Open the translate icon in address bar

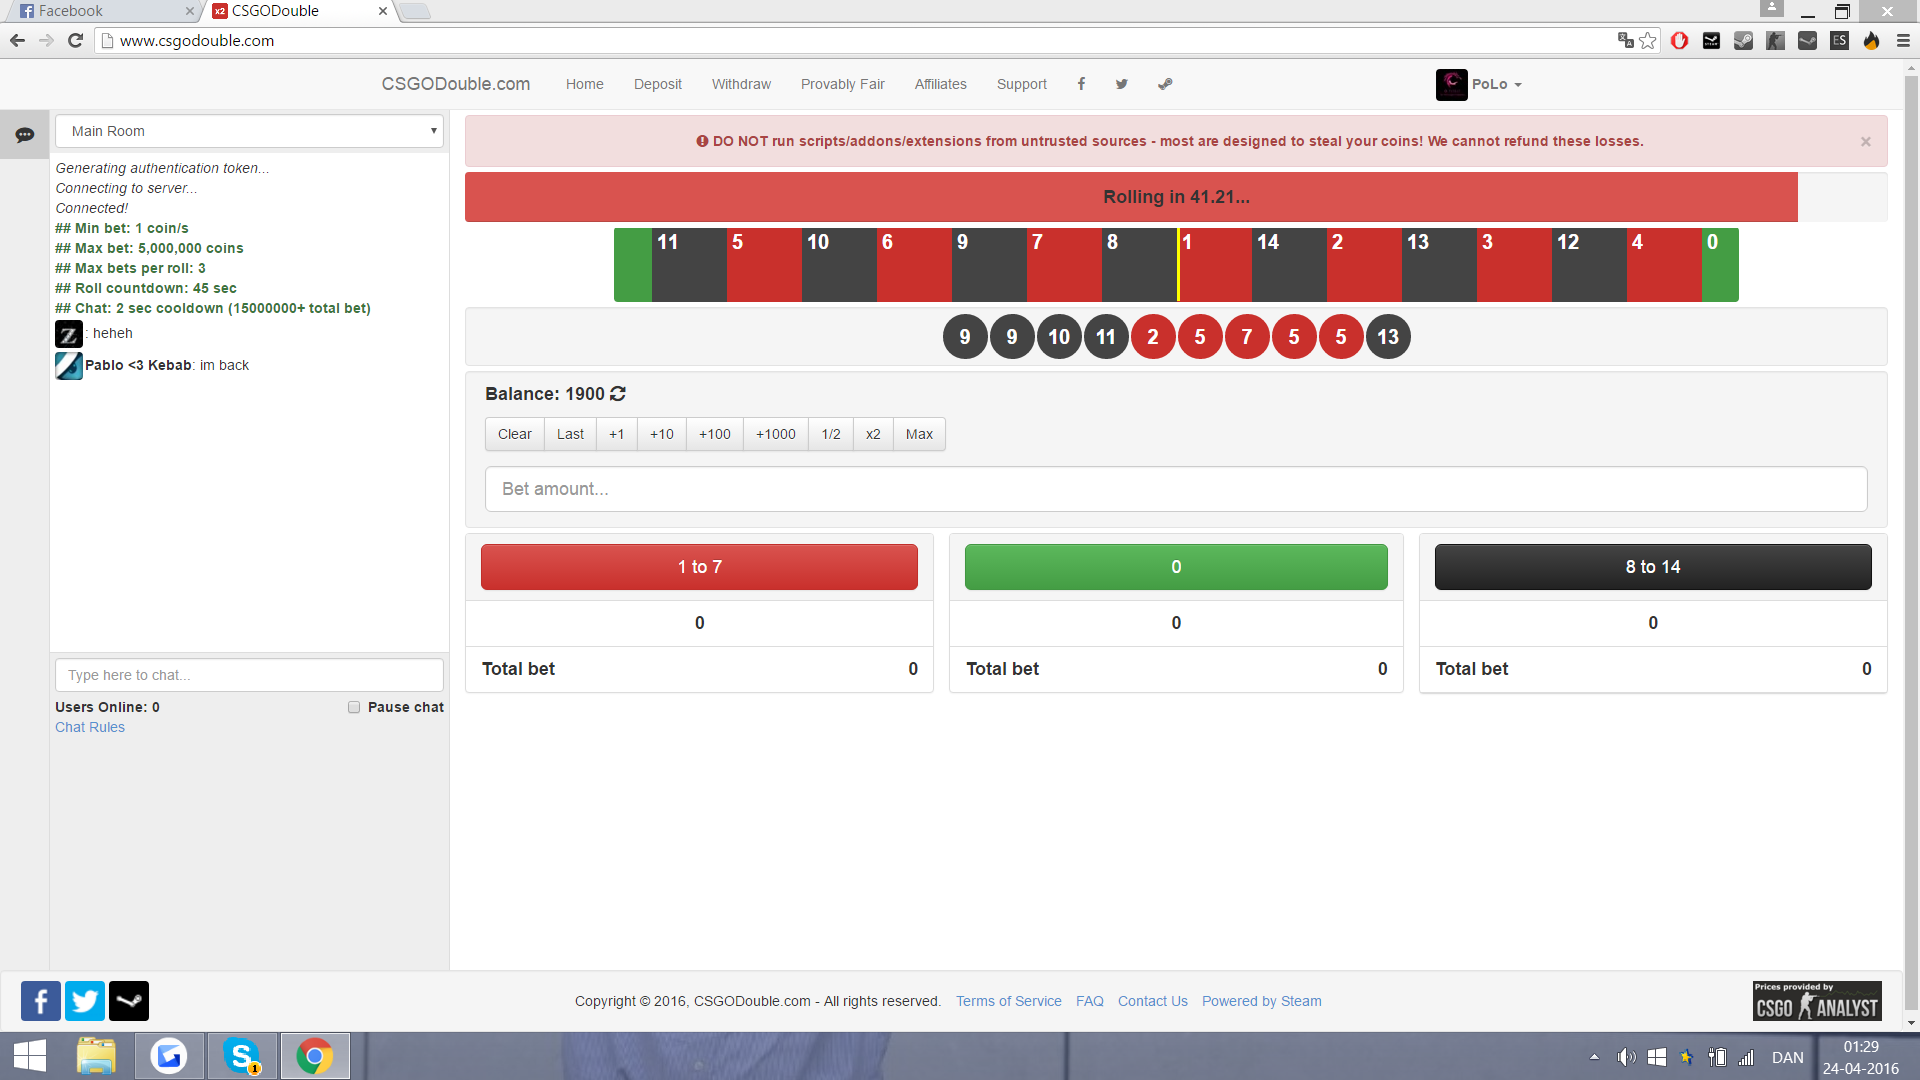tap(1625, 40)
